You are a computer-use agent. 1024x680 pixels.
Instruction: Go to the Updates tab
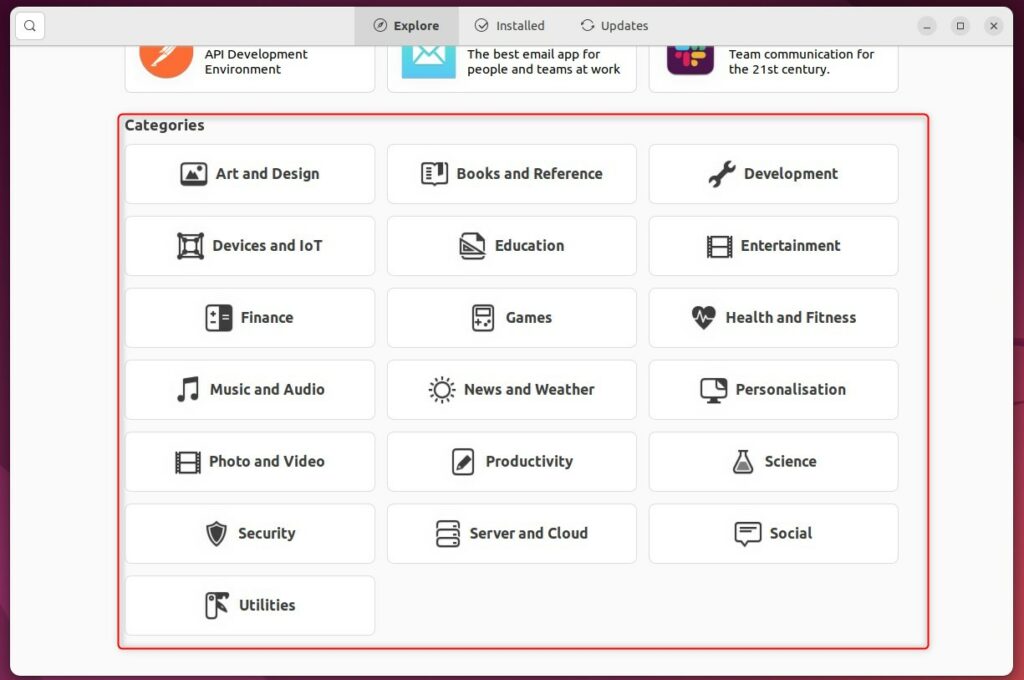615,25
